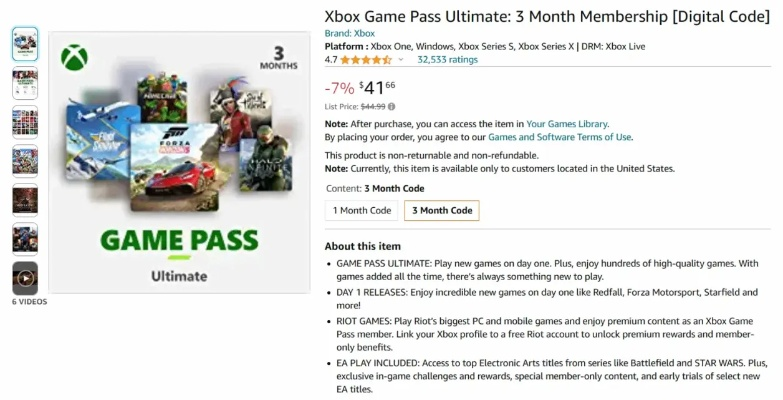
Task: View the third game grid thumbnail
Action: (25, 122)
